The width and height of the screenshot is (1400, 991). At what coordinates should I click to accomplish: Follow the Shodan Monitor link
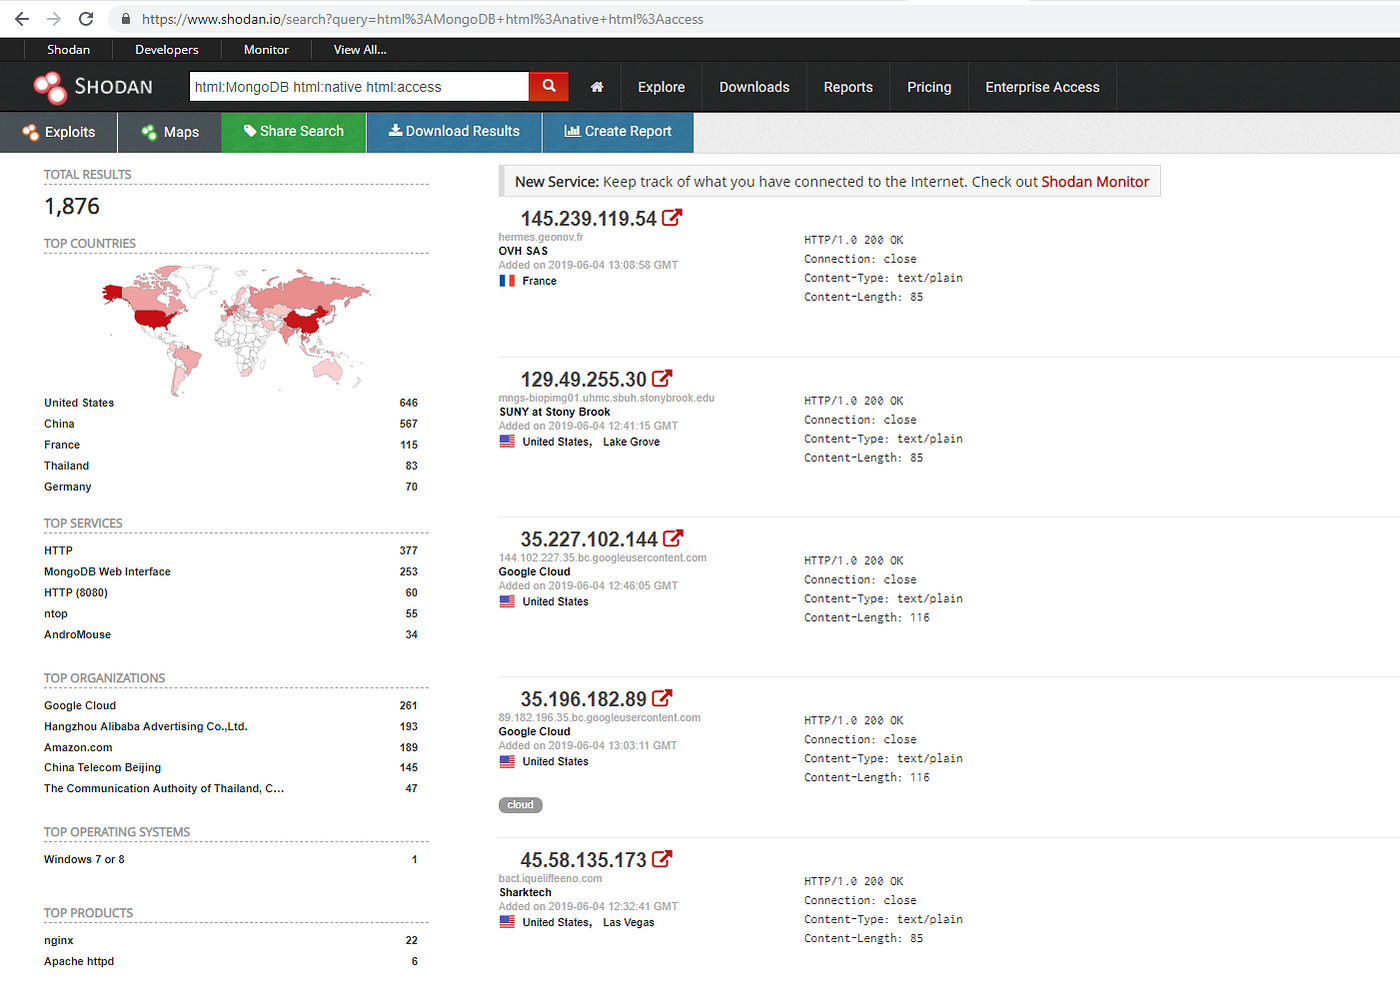coord(1095,182)
